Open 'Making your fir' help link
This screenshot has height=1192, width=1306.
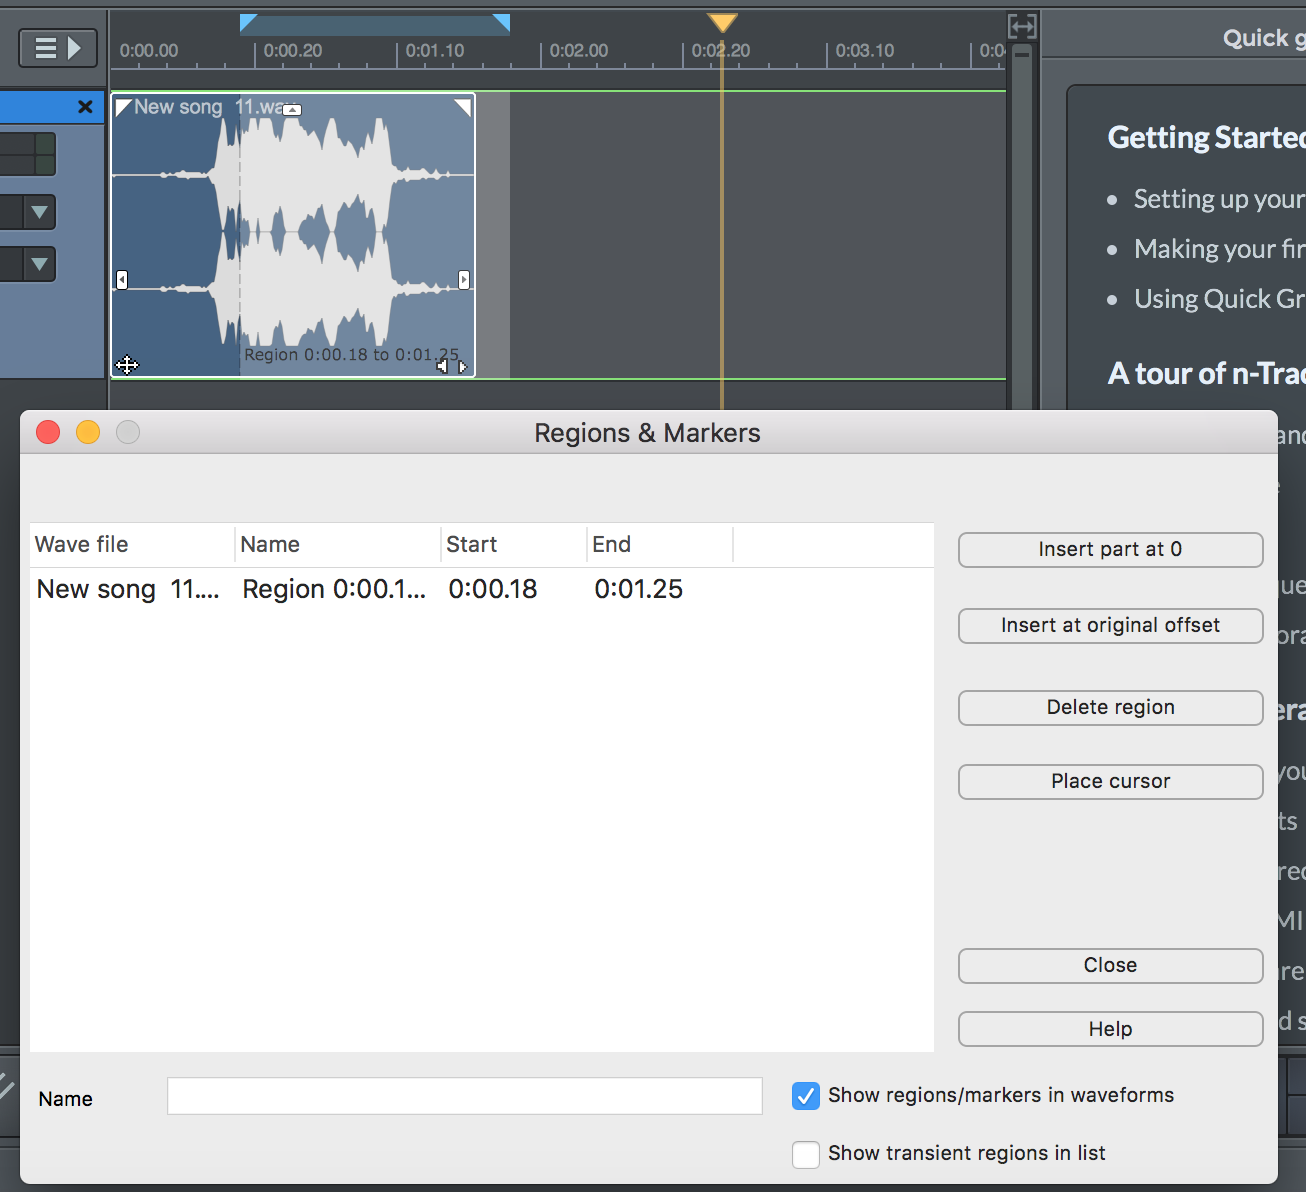coord(1219,249)
